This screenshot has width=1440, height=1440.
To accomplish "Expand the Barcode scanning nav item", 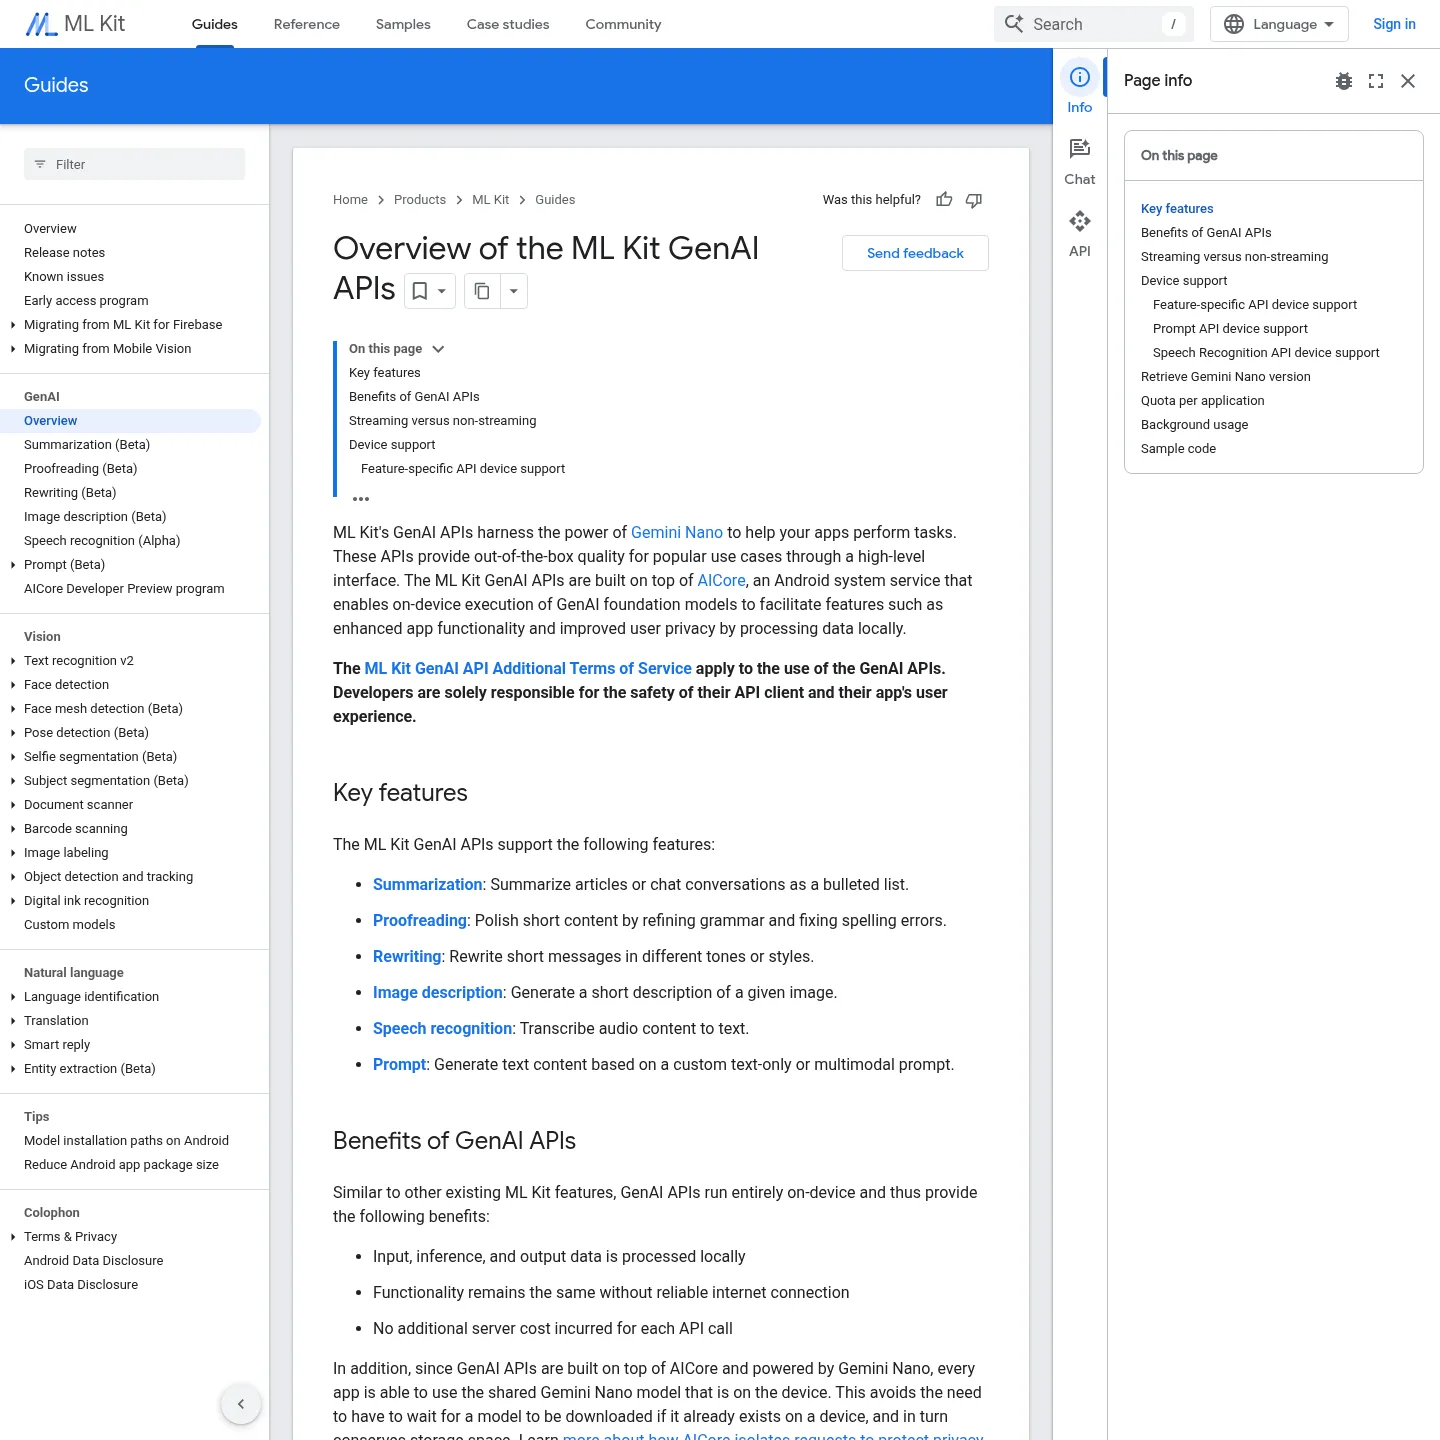I will (x=13, y=829).
